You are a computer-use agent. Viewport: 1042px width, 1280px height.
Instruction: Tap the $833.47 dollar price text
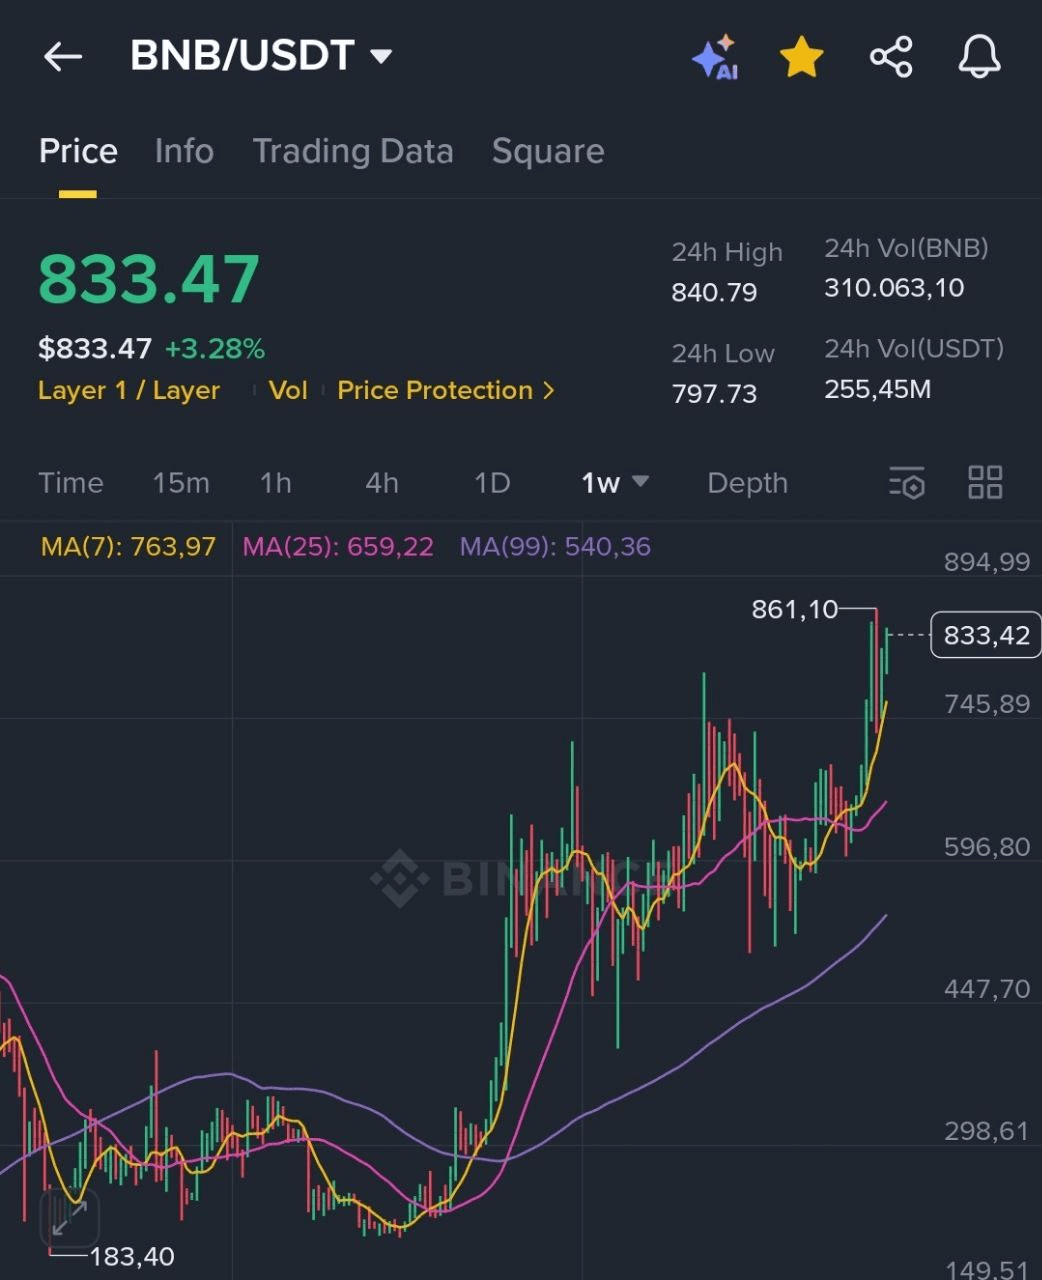click(95, 349)
